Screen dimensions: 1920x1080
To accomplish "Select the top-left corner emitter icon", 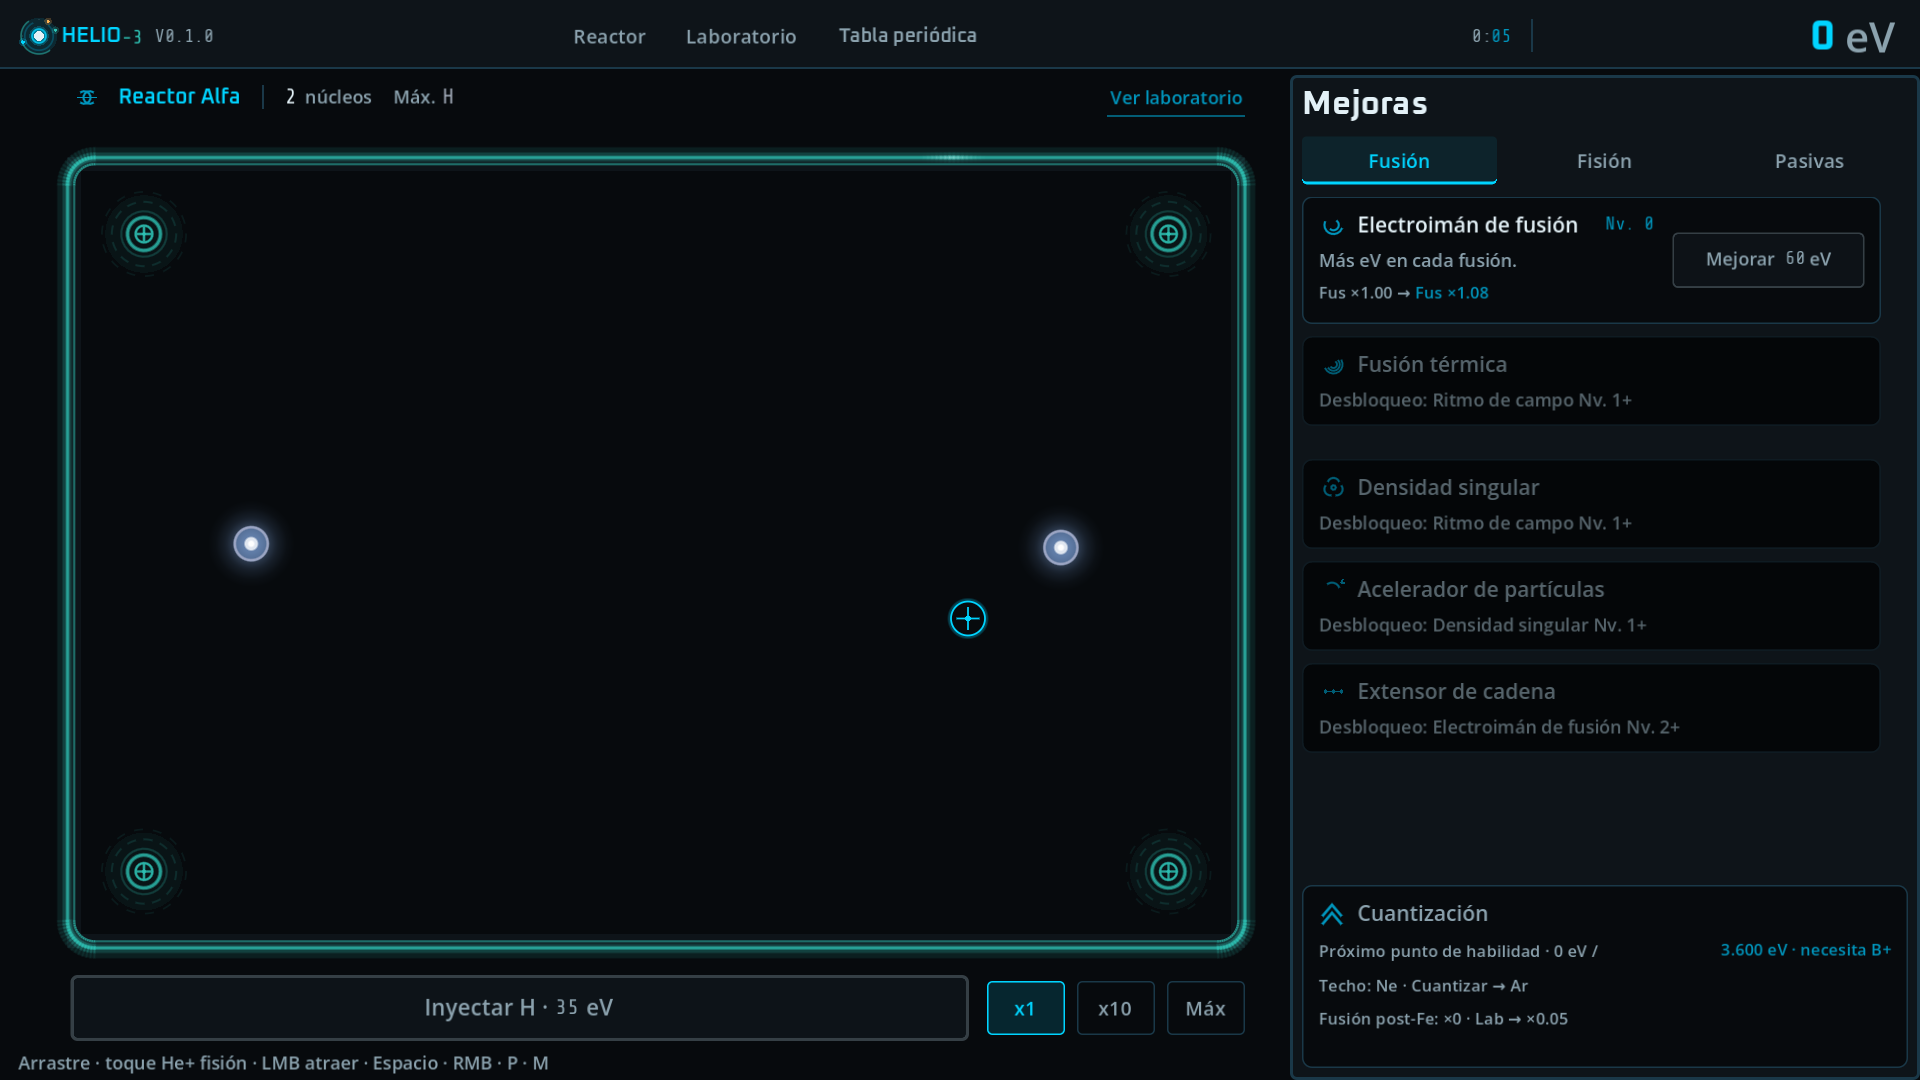I will tap(144, 234).
